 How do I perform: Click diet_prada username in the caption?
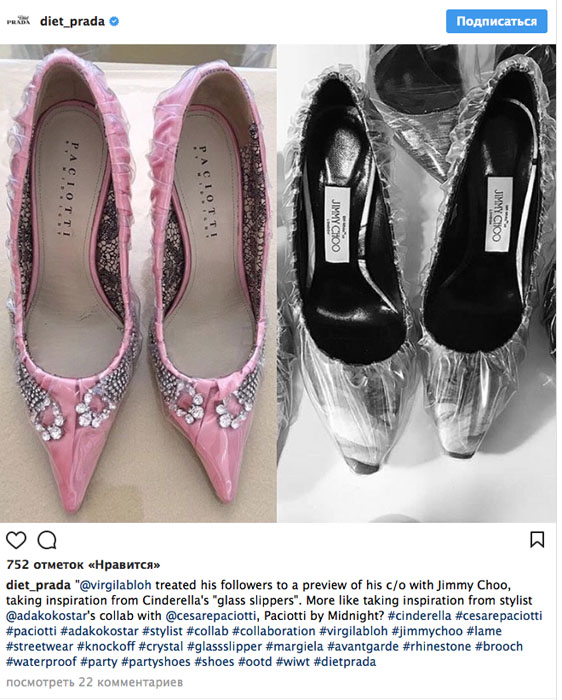click(38, 585)
